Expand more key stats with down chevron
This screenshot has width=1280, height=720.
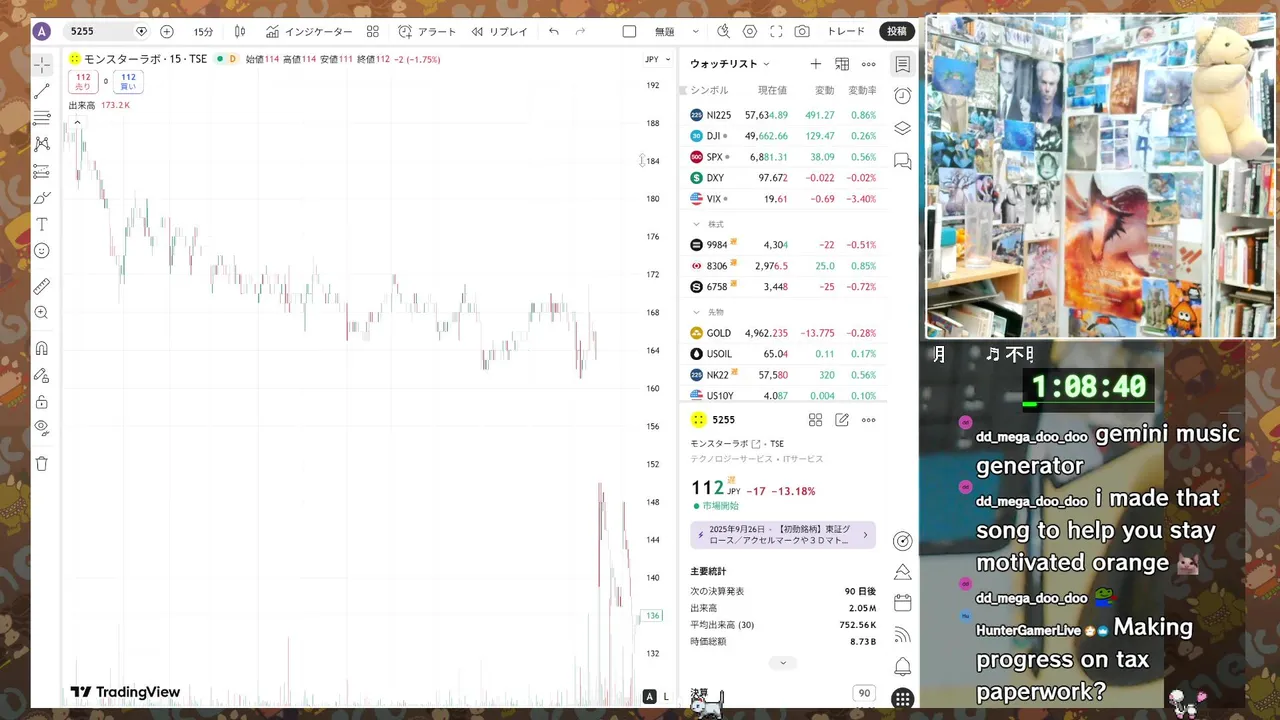point(783,662)
